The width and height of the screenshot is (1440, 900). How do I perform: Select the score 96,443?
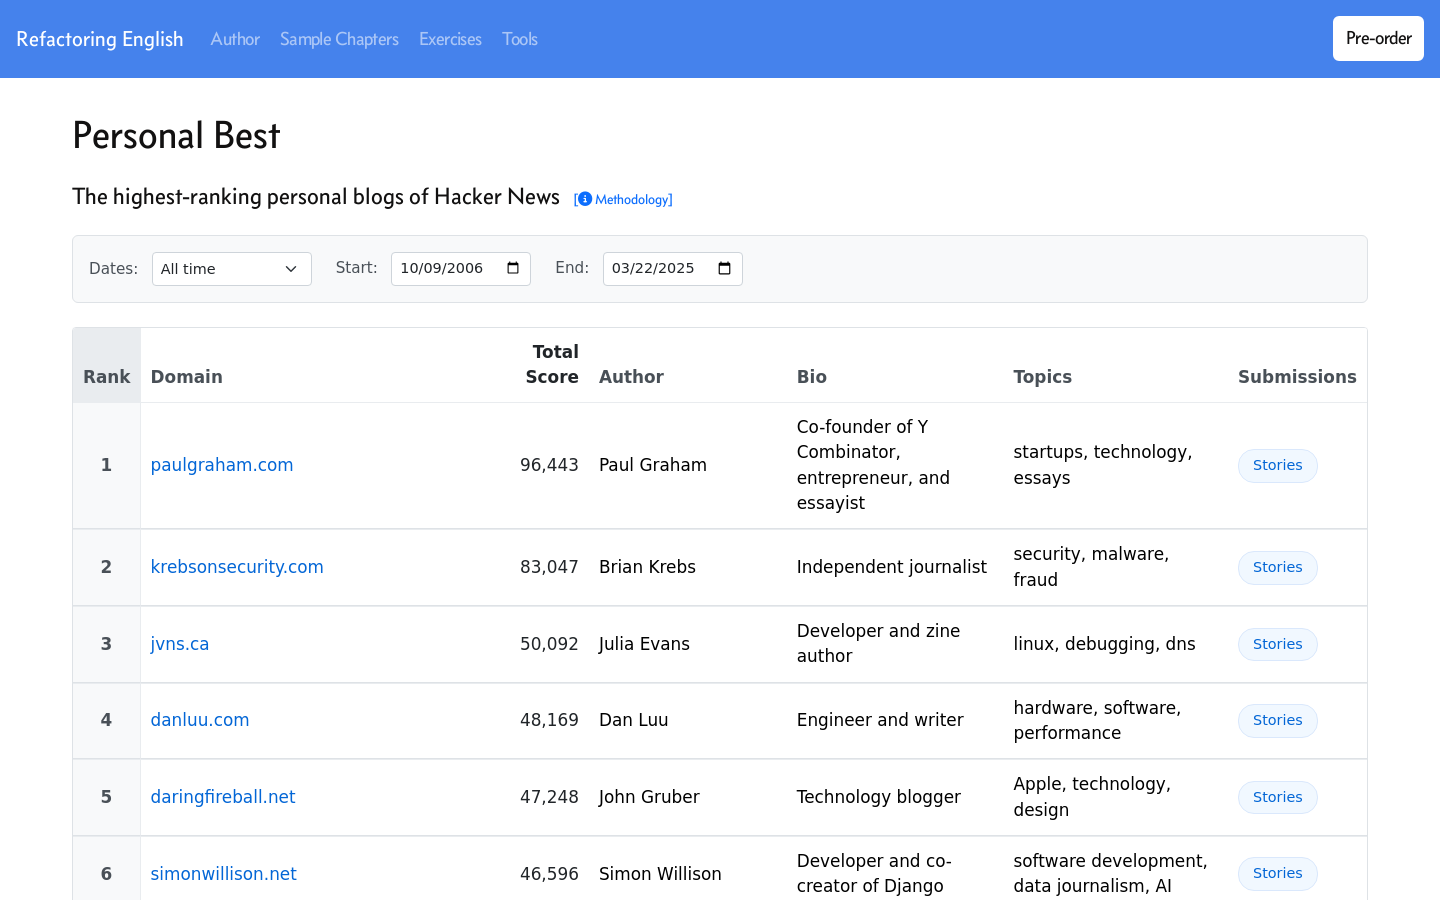(x=549, y=465)
